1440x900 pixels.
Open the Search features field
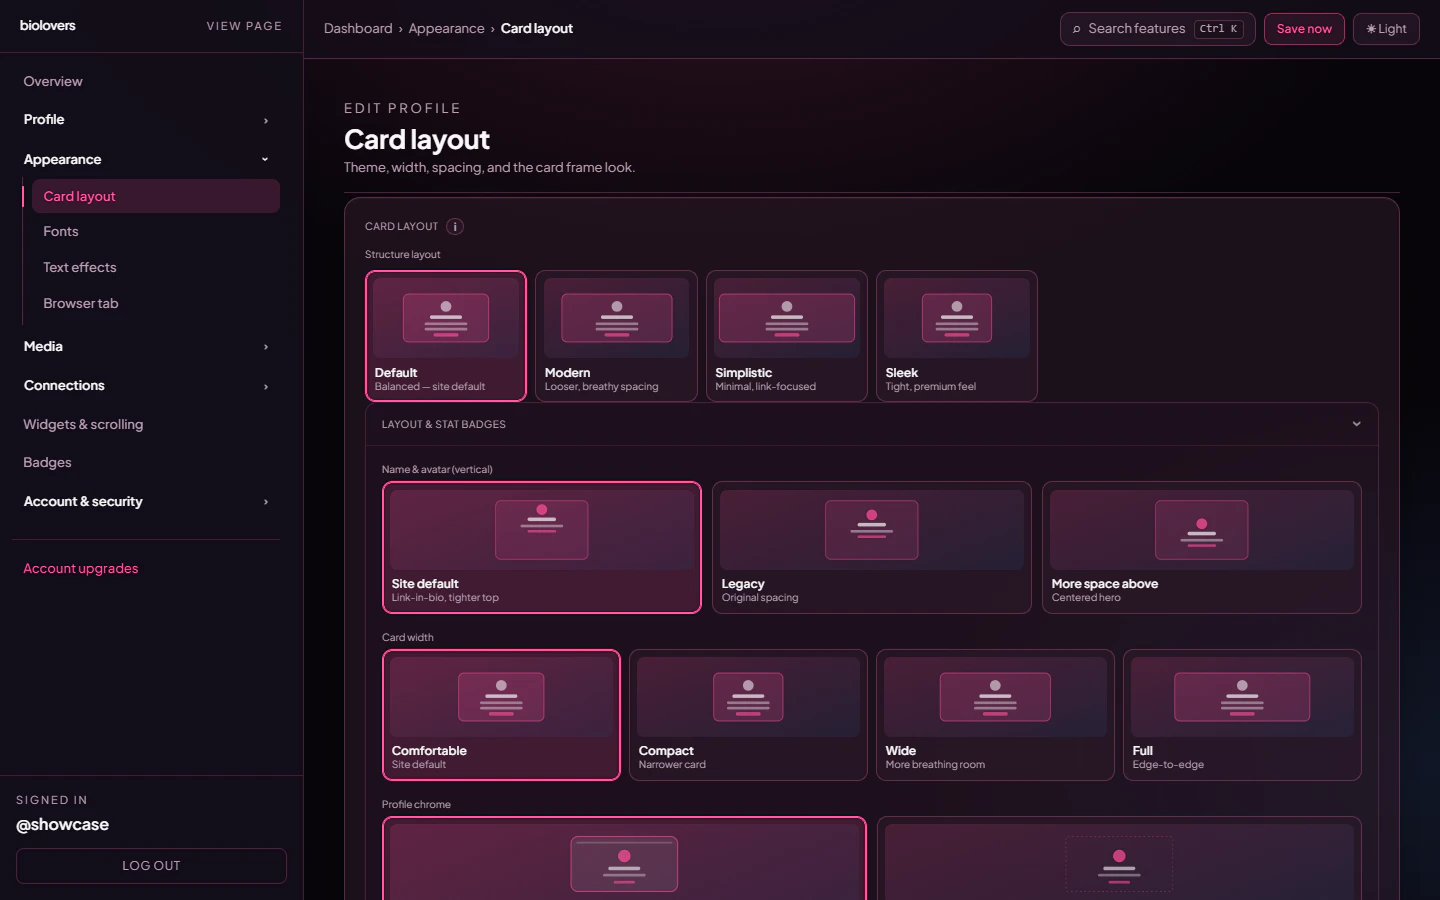click(x=1157, y=29)
